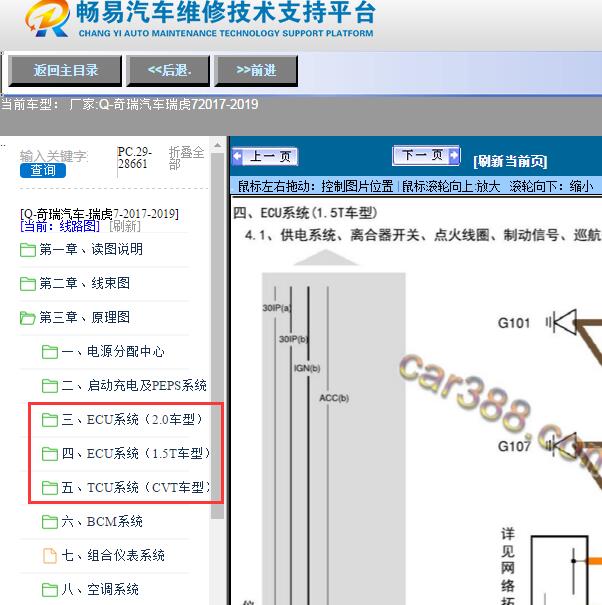
Task: Click the G107 ground label in diagram
Action: 514,446
